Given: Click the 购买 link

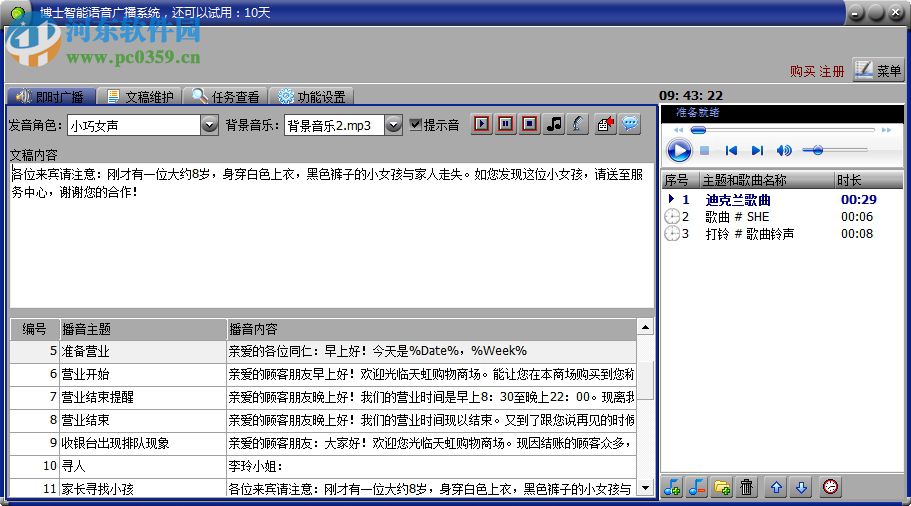Looking at the screenshot, I should pyautogui.click(x=802, y=71).
